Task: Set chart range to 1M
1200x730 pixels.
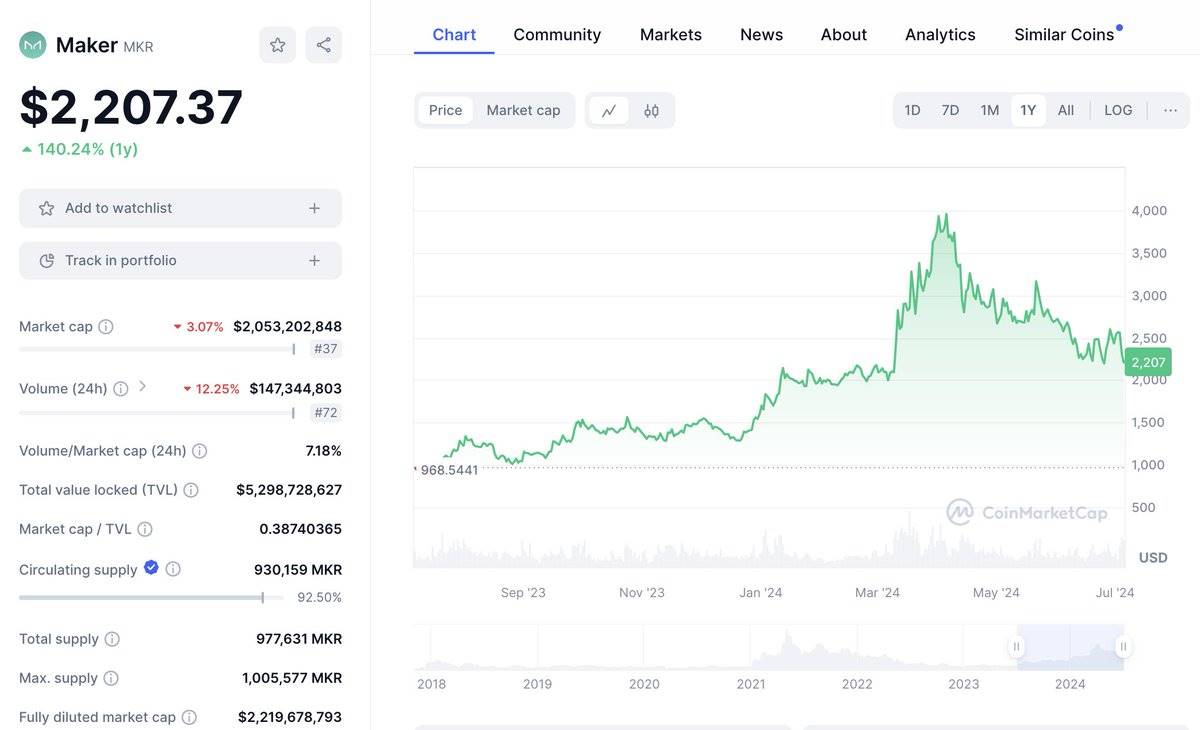Action: tap(989, 110)
